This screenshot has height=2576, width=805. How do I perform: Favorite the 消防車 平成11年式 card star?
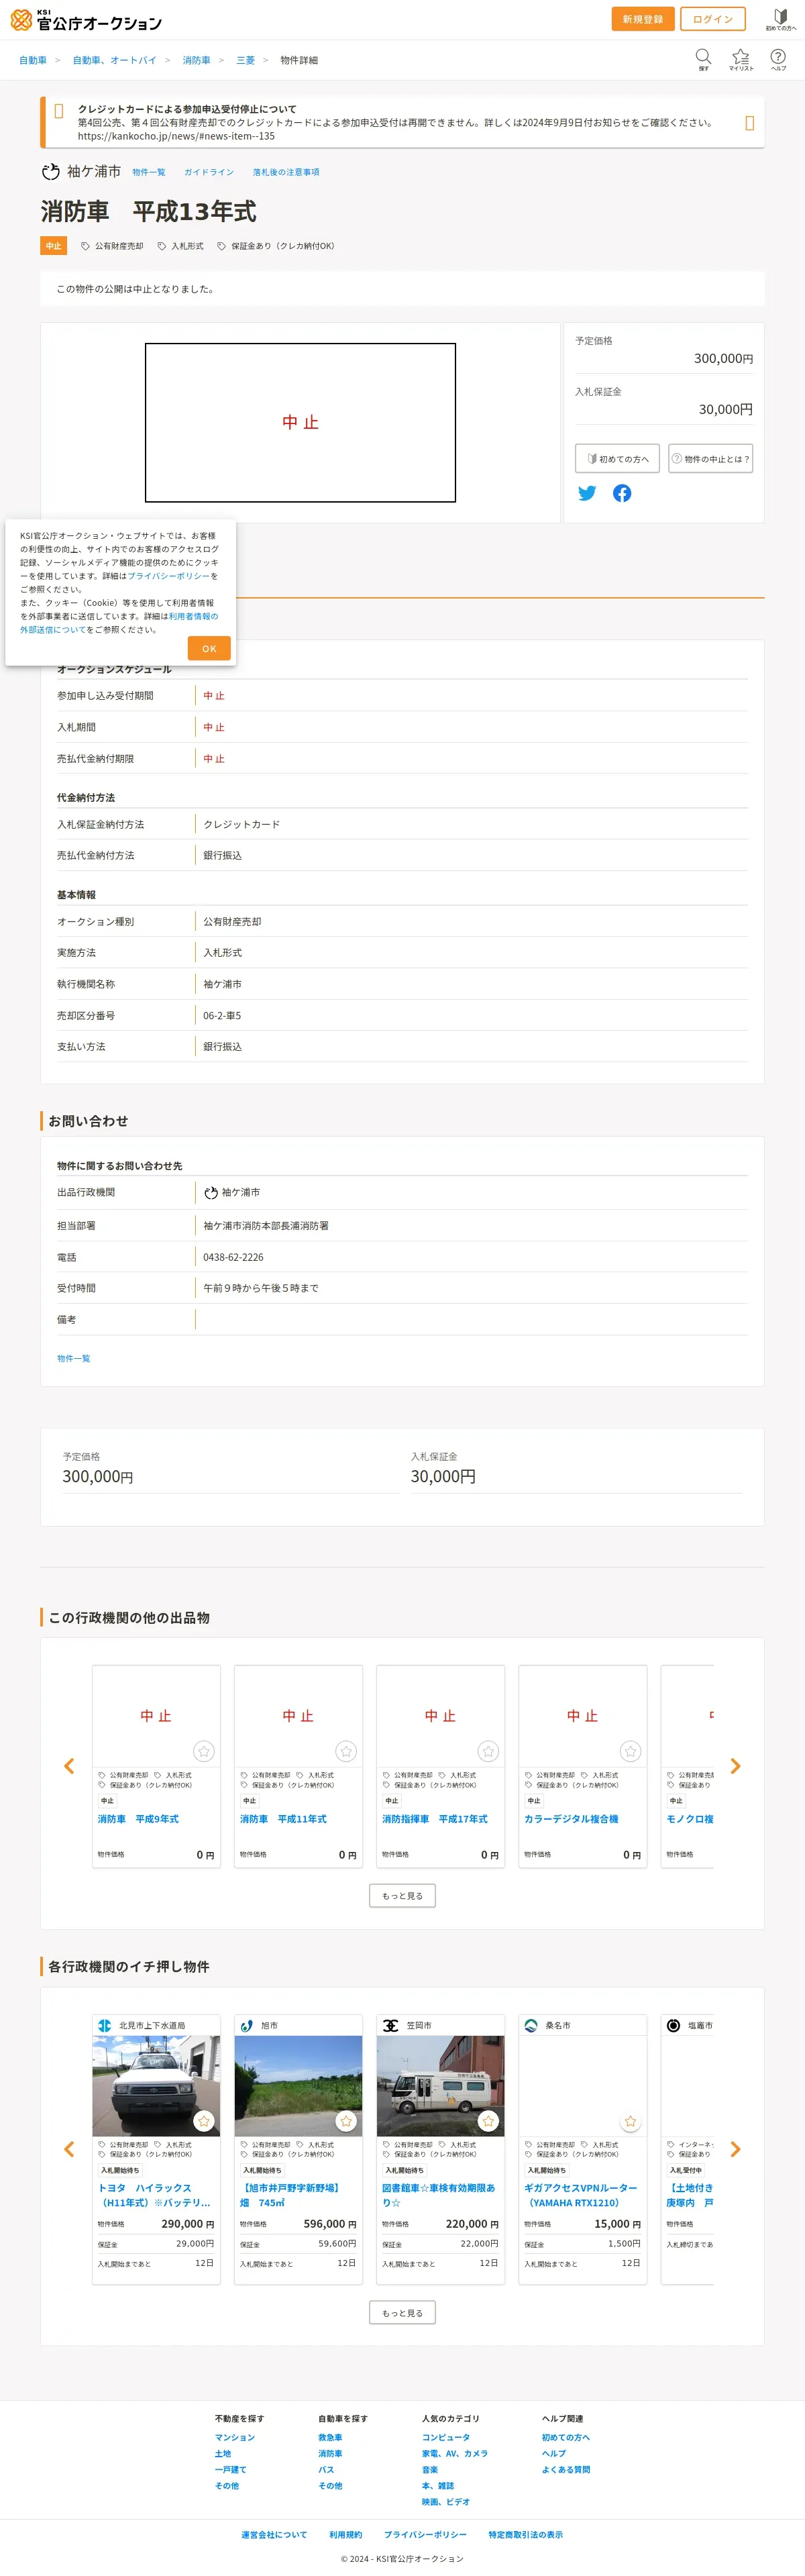(x=346, y=1751)
